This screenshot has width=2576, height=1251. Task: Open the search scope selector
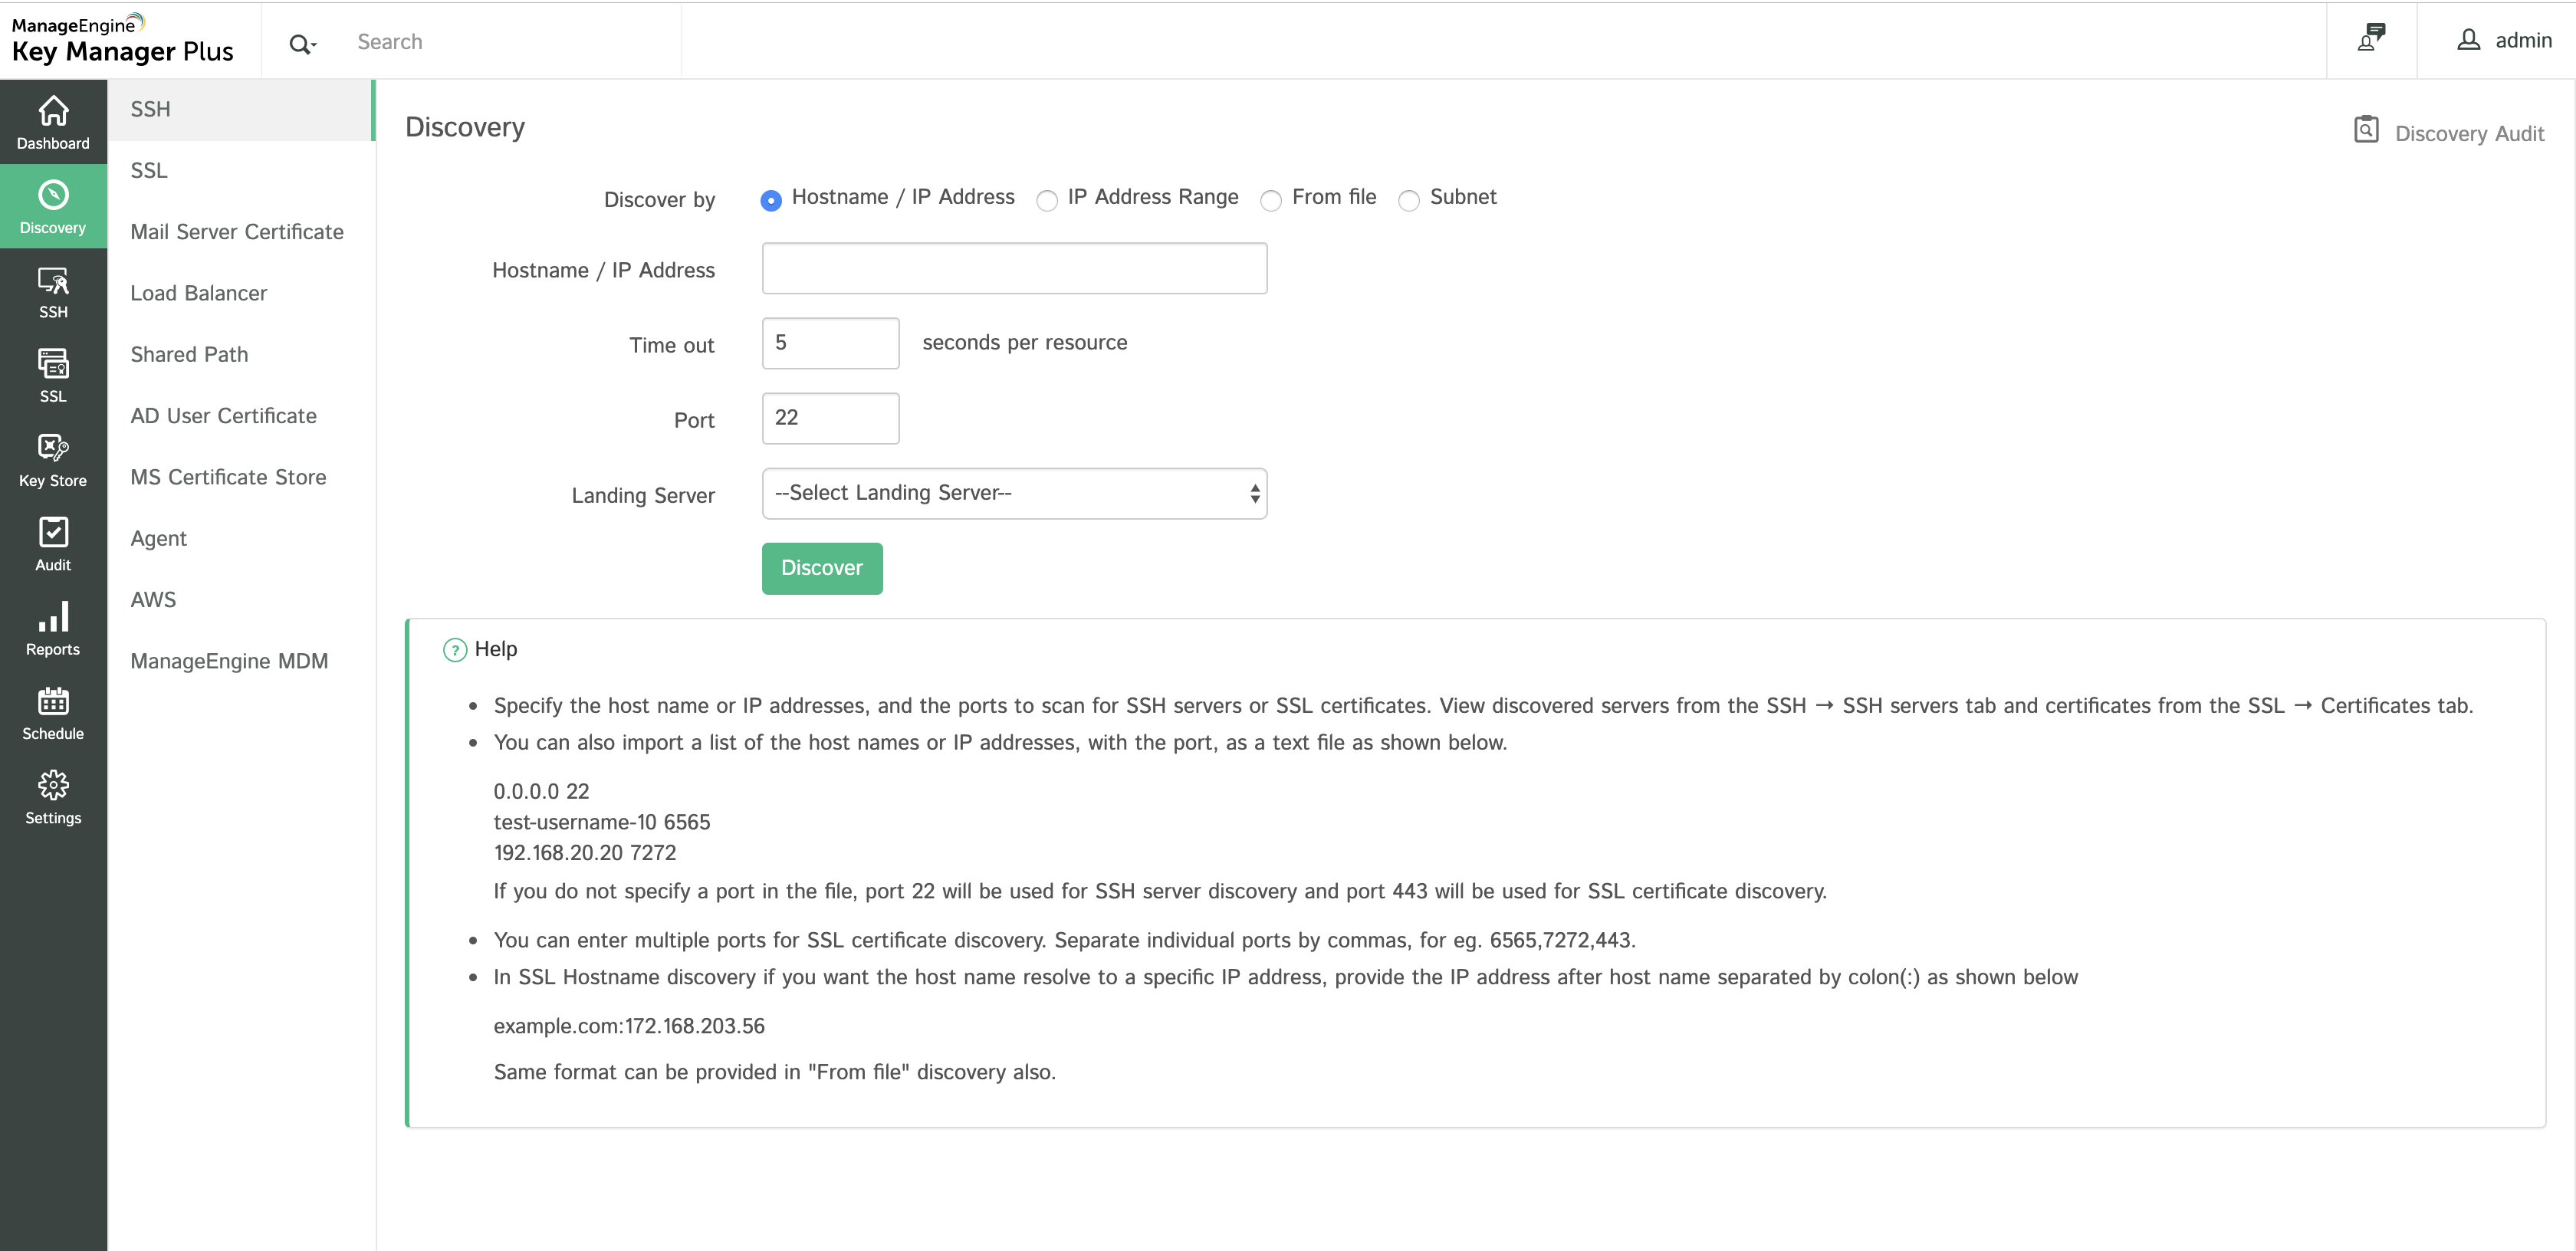pos(302,43)
